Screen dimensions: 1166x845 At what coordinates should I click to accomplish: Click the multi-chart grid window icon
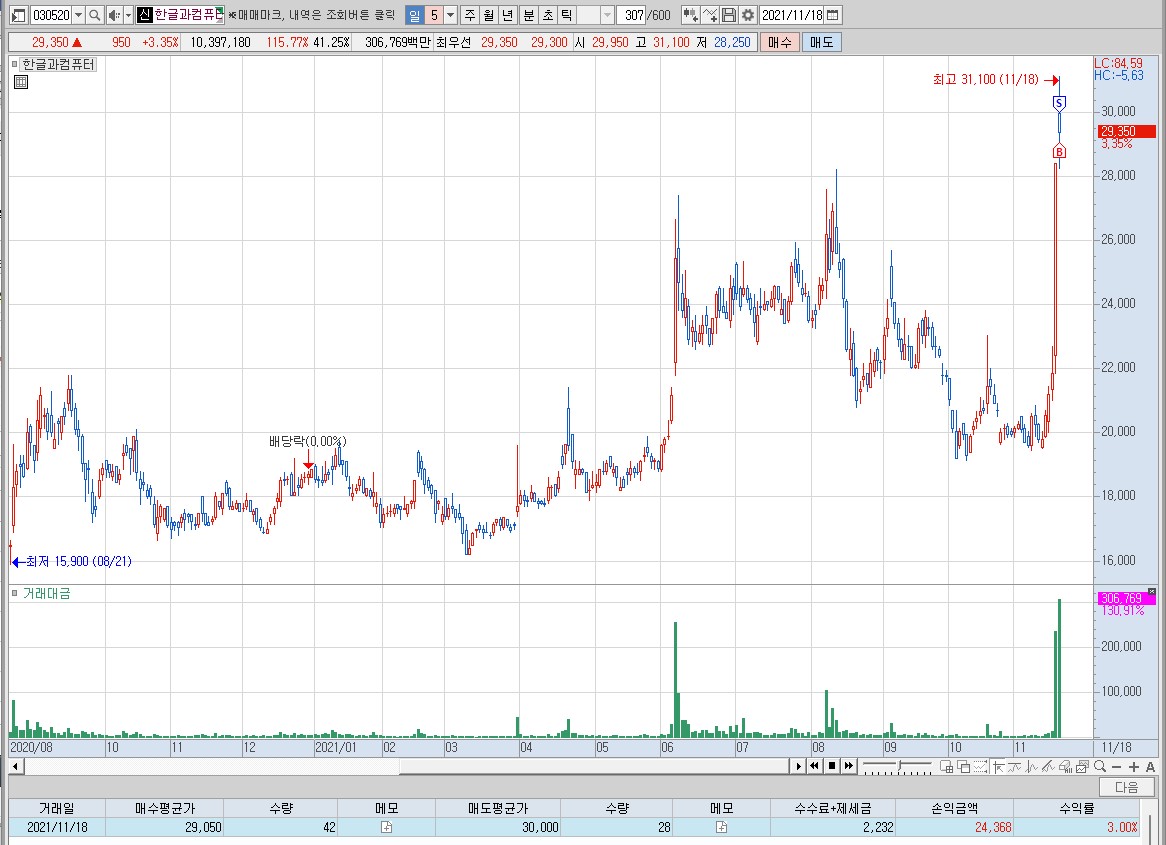tap(947, 767)
